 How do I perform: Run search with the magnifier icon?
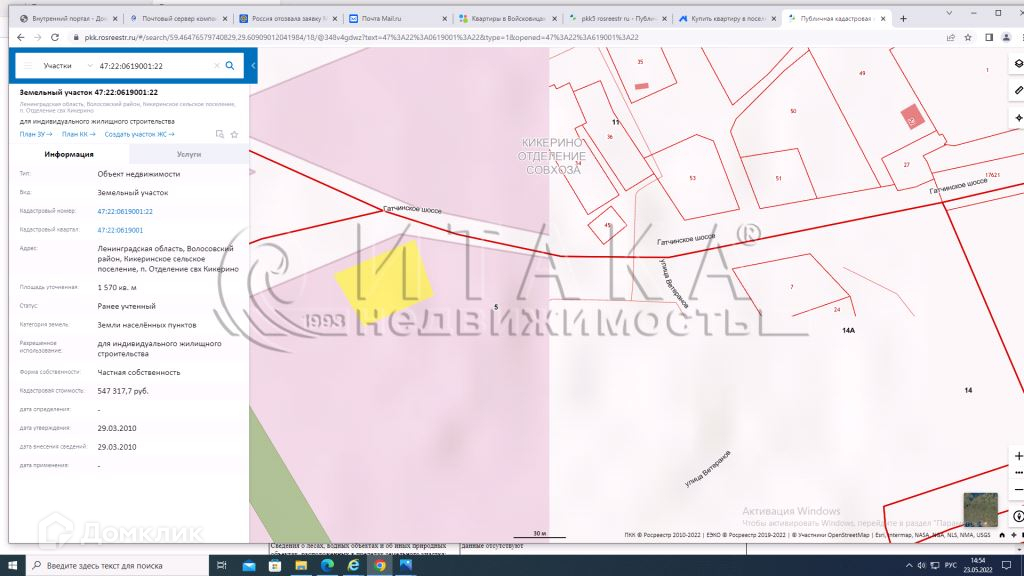tap(230, 65)
